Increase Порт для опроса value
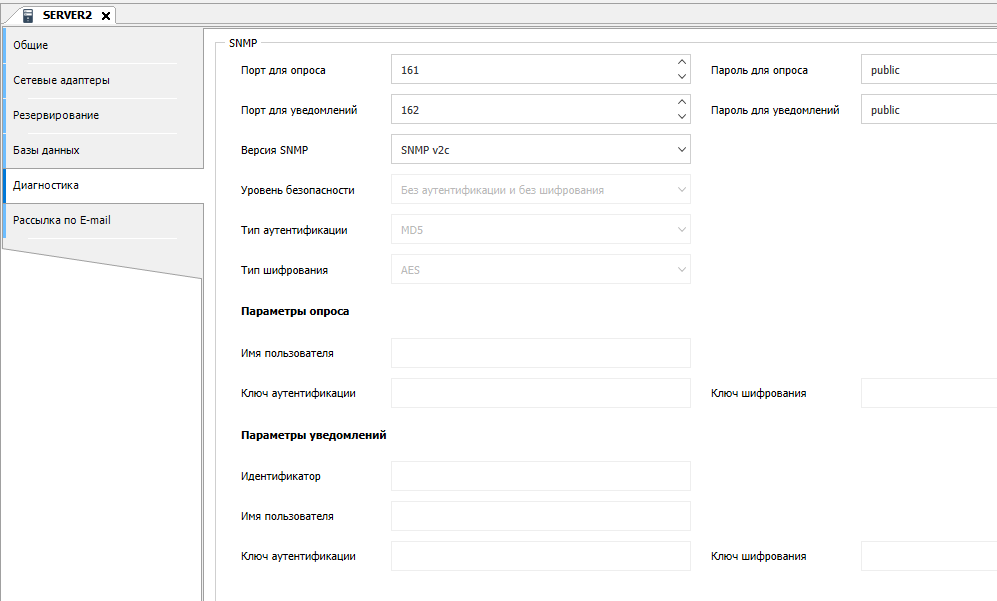Screen dimensions: 997x601 click(x=682, y=63)
